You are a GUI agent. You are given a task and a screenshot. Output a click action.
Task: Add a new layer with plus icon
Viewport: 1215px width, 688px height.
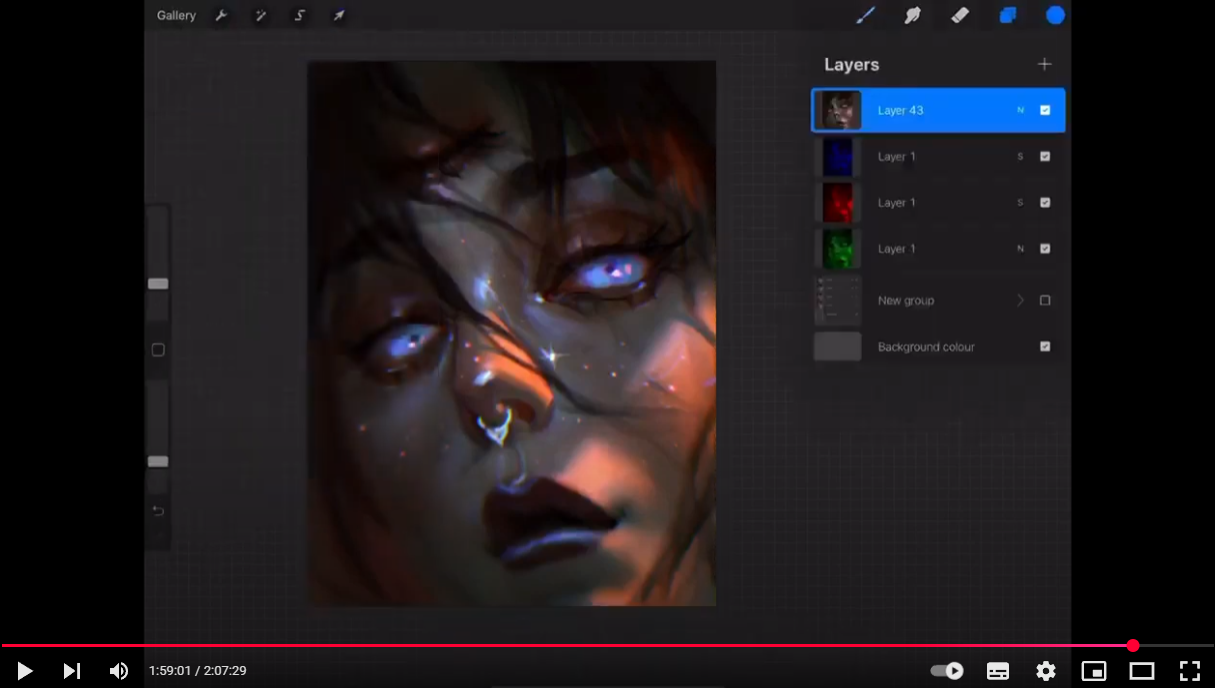pyautogui.click(x=1044, y=64)
